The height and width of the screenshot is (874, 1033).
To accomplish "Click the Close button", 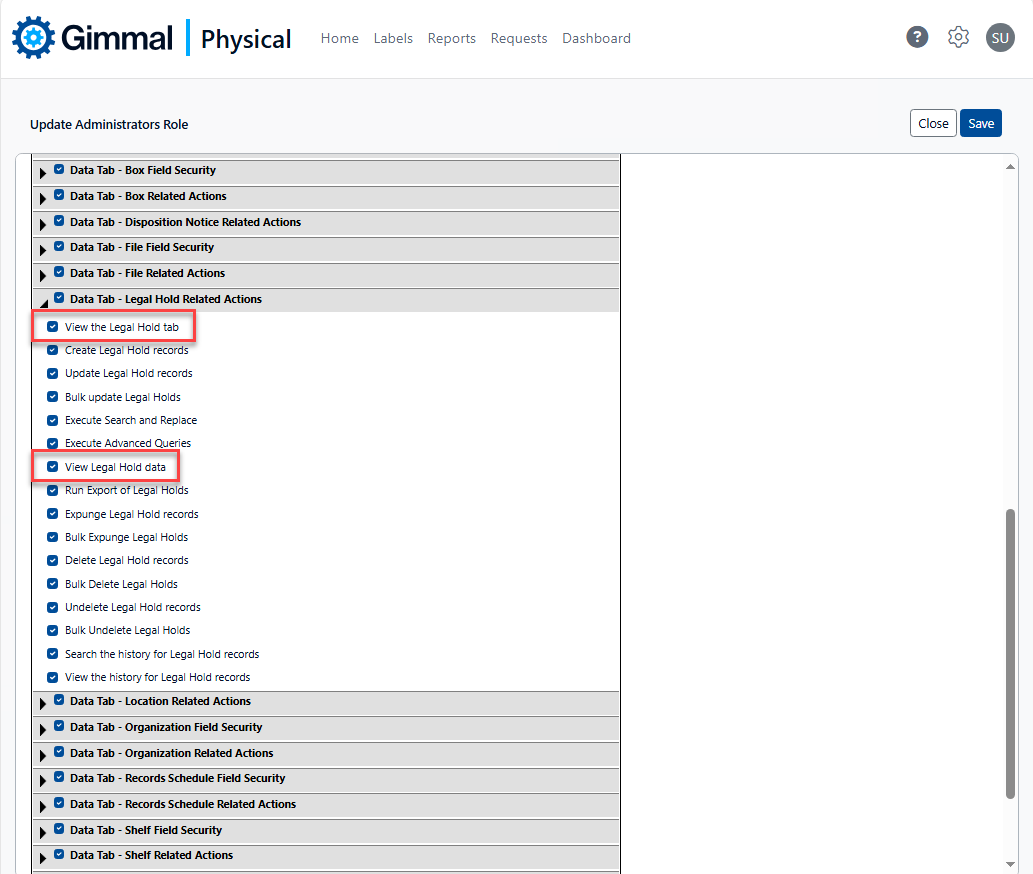I will tap(932, 123).
